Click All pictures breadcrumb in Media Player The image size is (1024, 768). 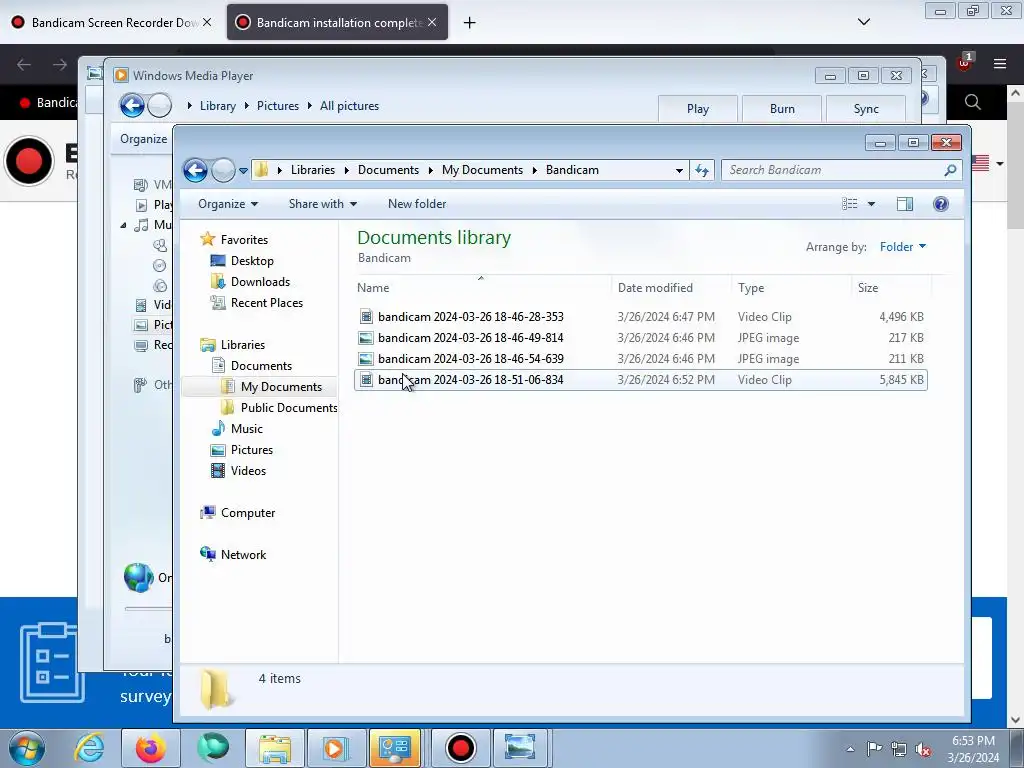[349, 106]
